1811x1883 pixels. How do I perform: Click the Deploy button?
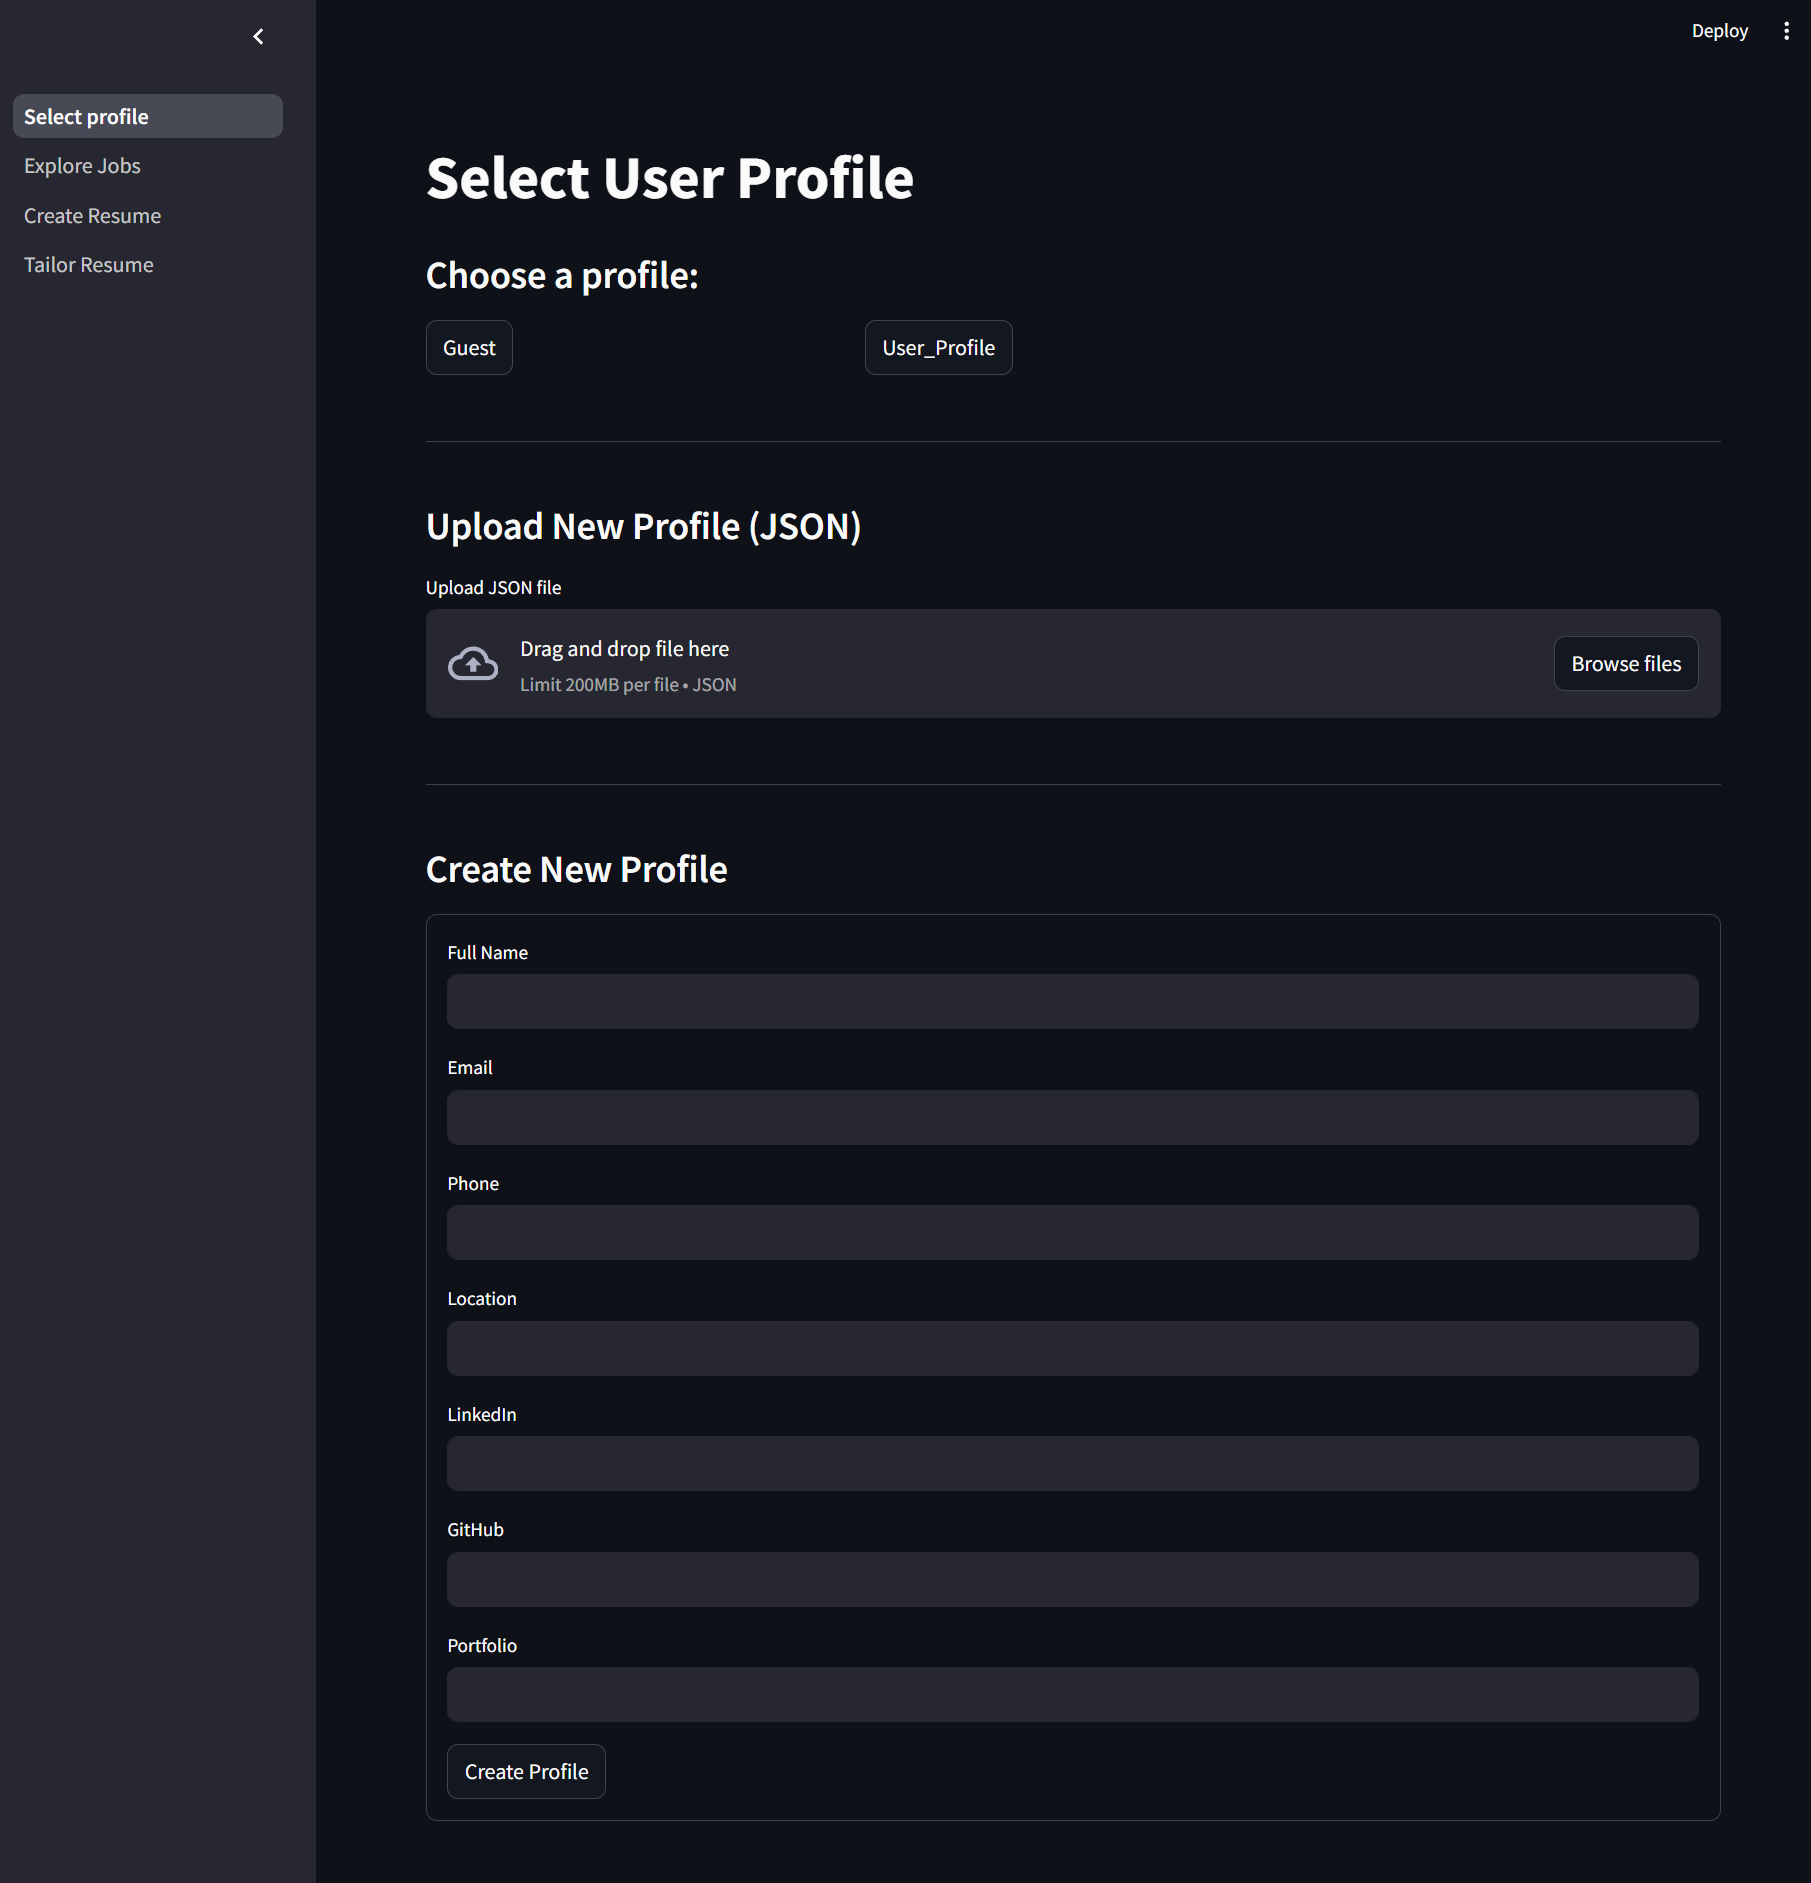[1719, 30]
